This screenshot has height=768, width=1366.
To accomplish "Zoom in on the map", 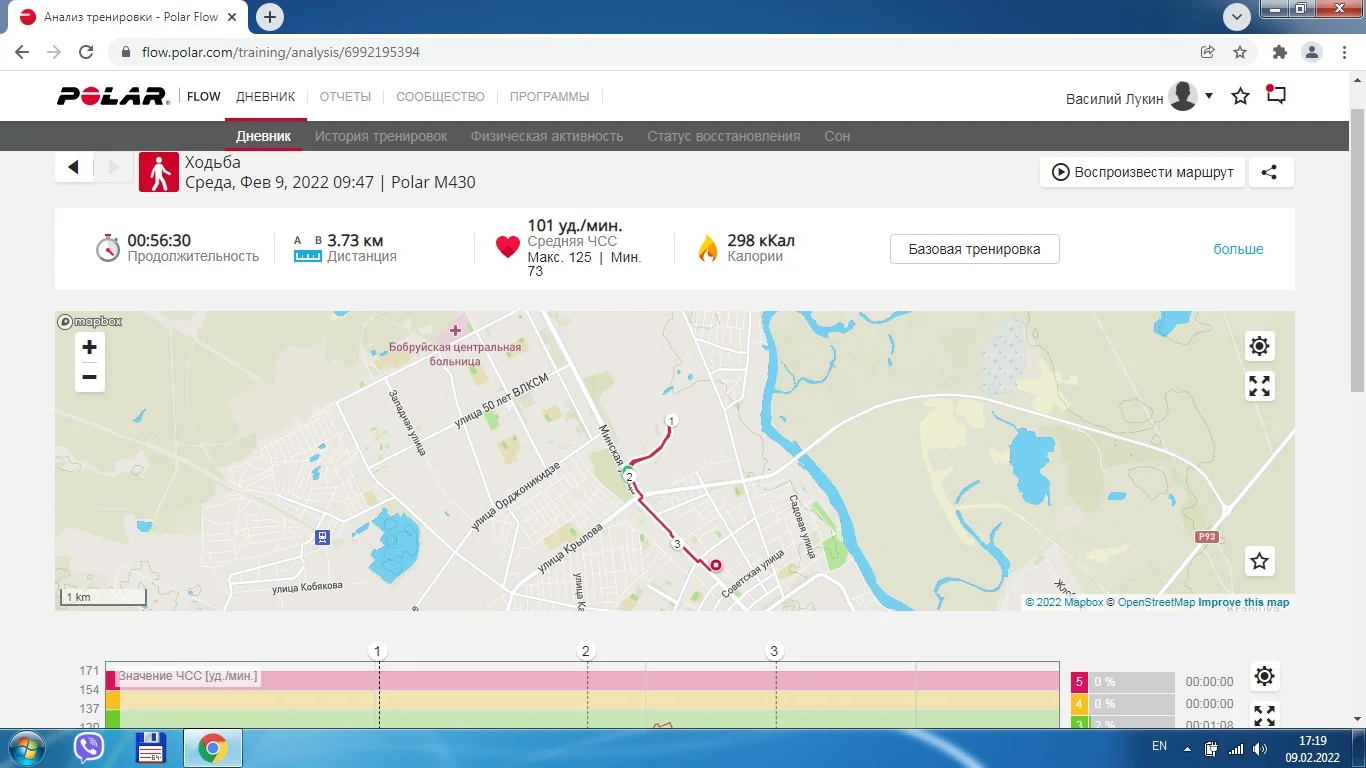I will coord(90,347).
